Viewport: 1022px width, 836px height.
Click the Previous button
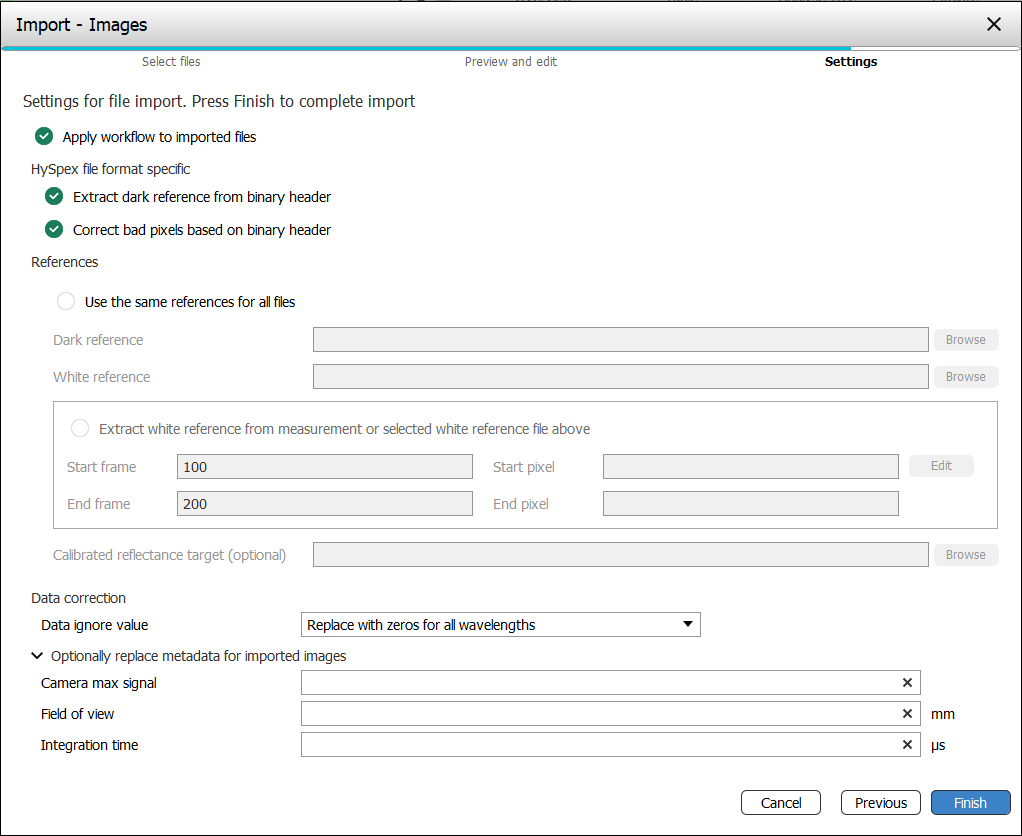pos(880,803)
